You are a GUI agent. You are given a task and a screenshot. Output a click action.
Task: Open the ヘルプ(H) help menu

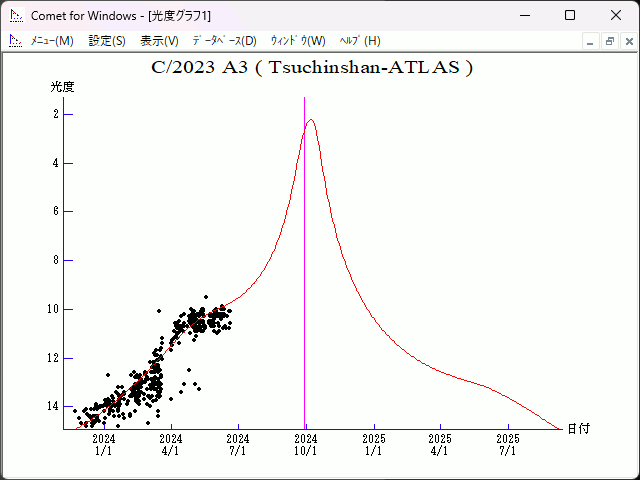[x=360, y=41]
